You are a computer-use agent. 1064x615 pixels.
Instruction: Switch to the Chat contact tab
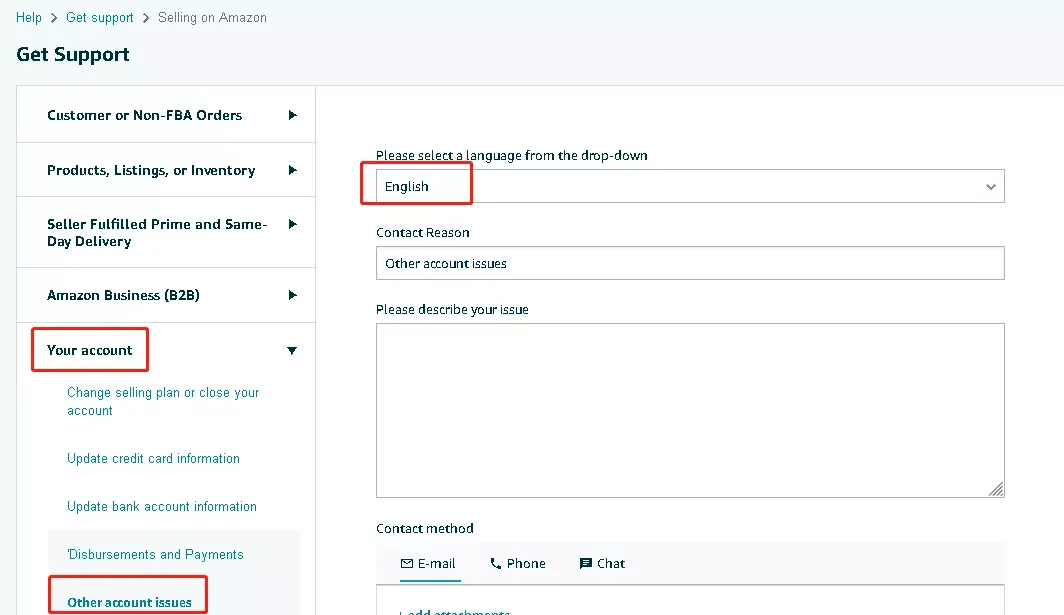[x=602, y=563]
